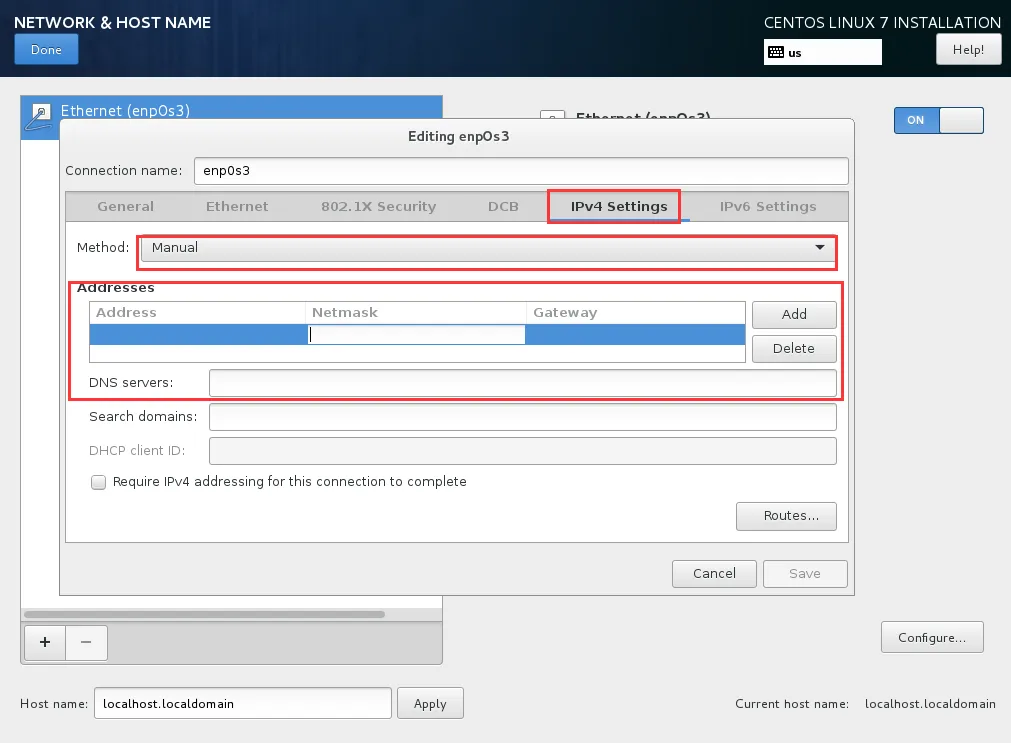Click the DHCP client ID field

pos(522,451)
